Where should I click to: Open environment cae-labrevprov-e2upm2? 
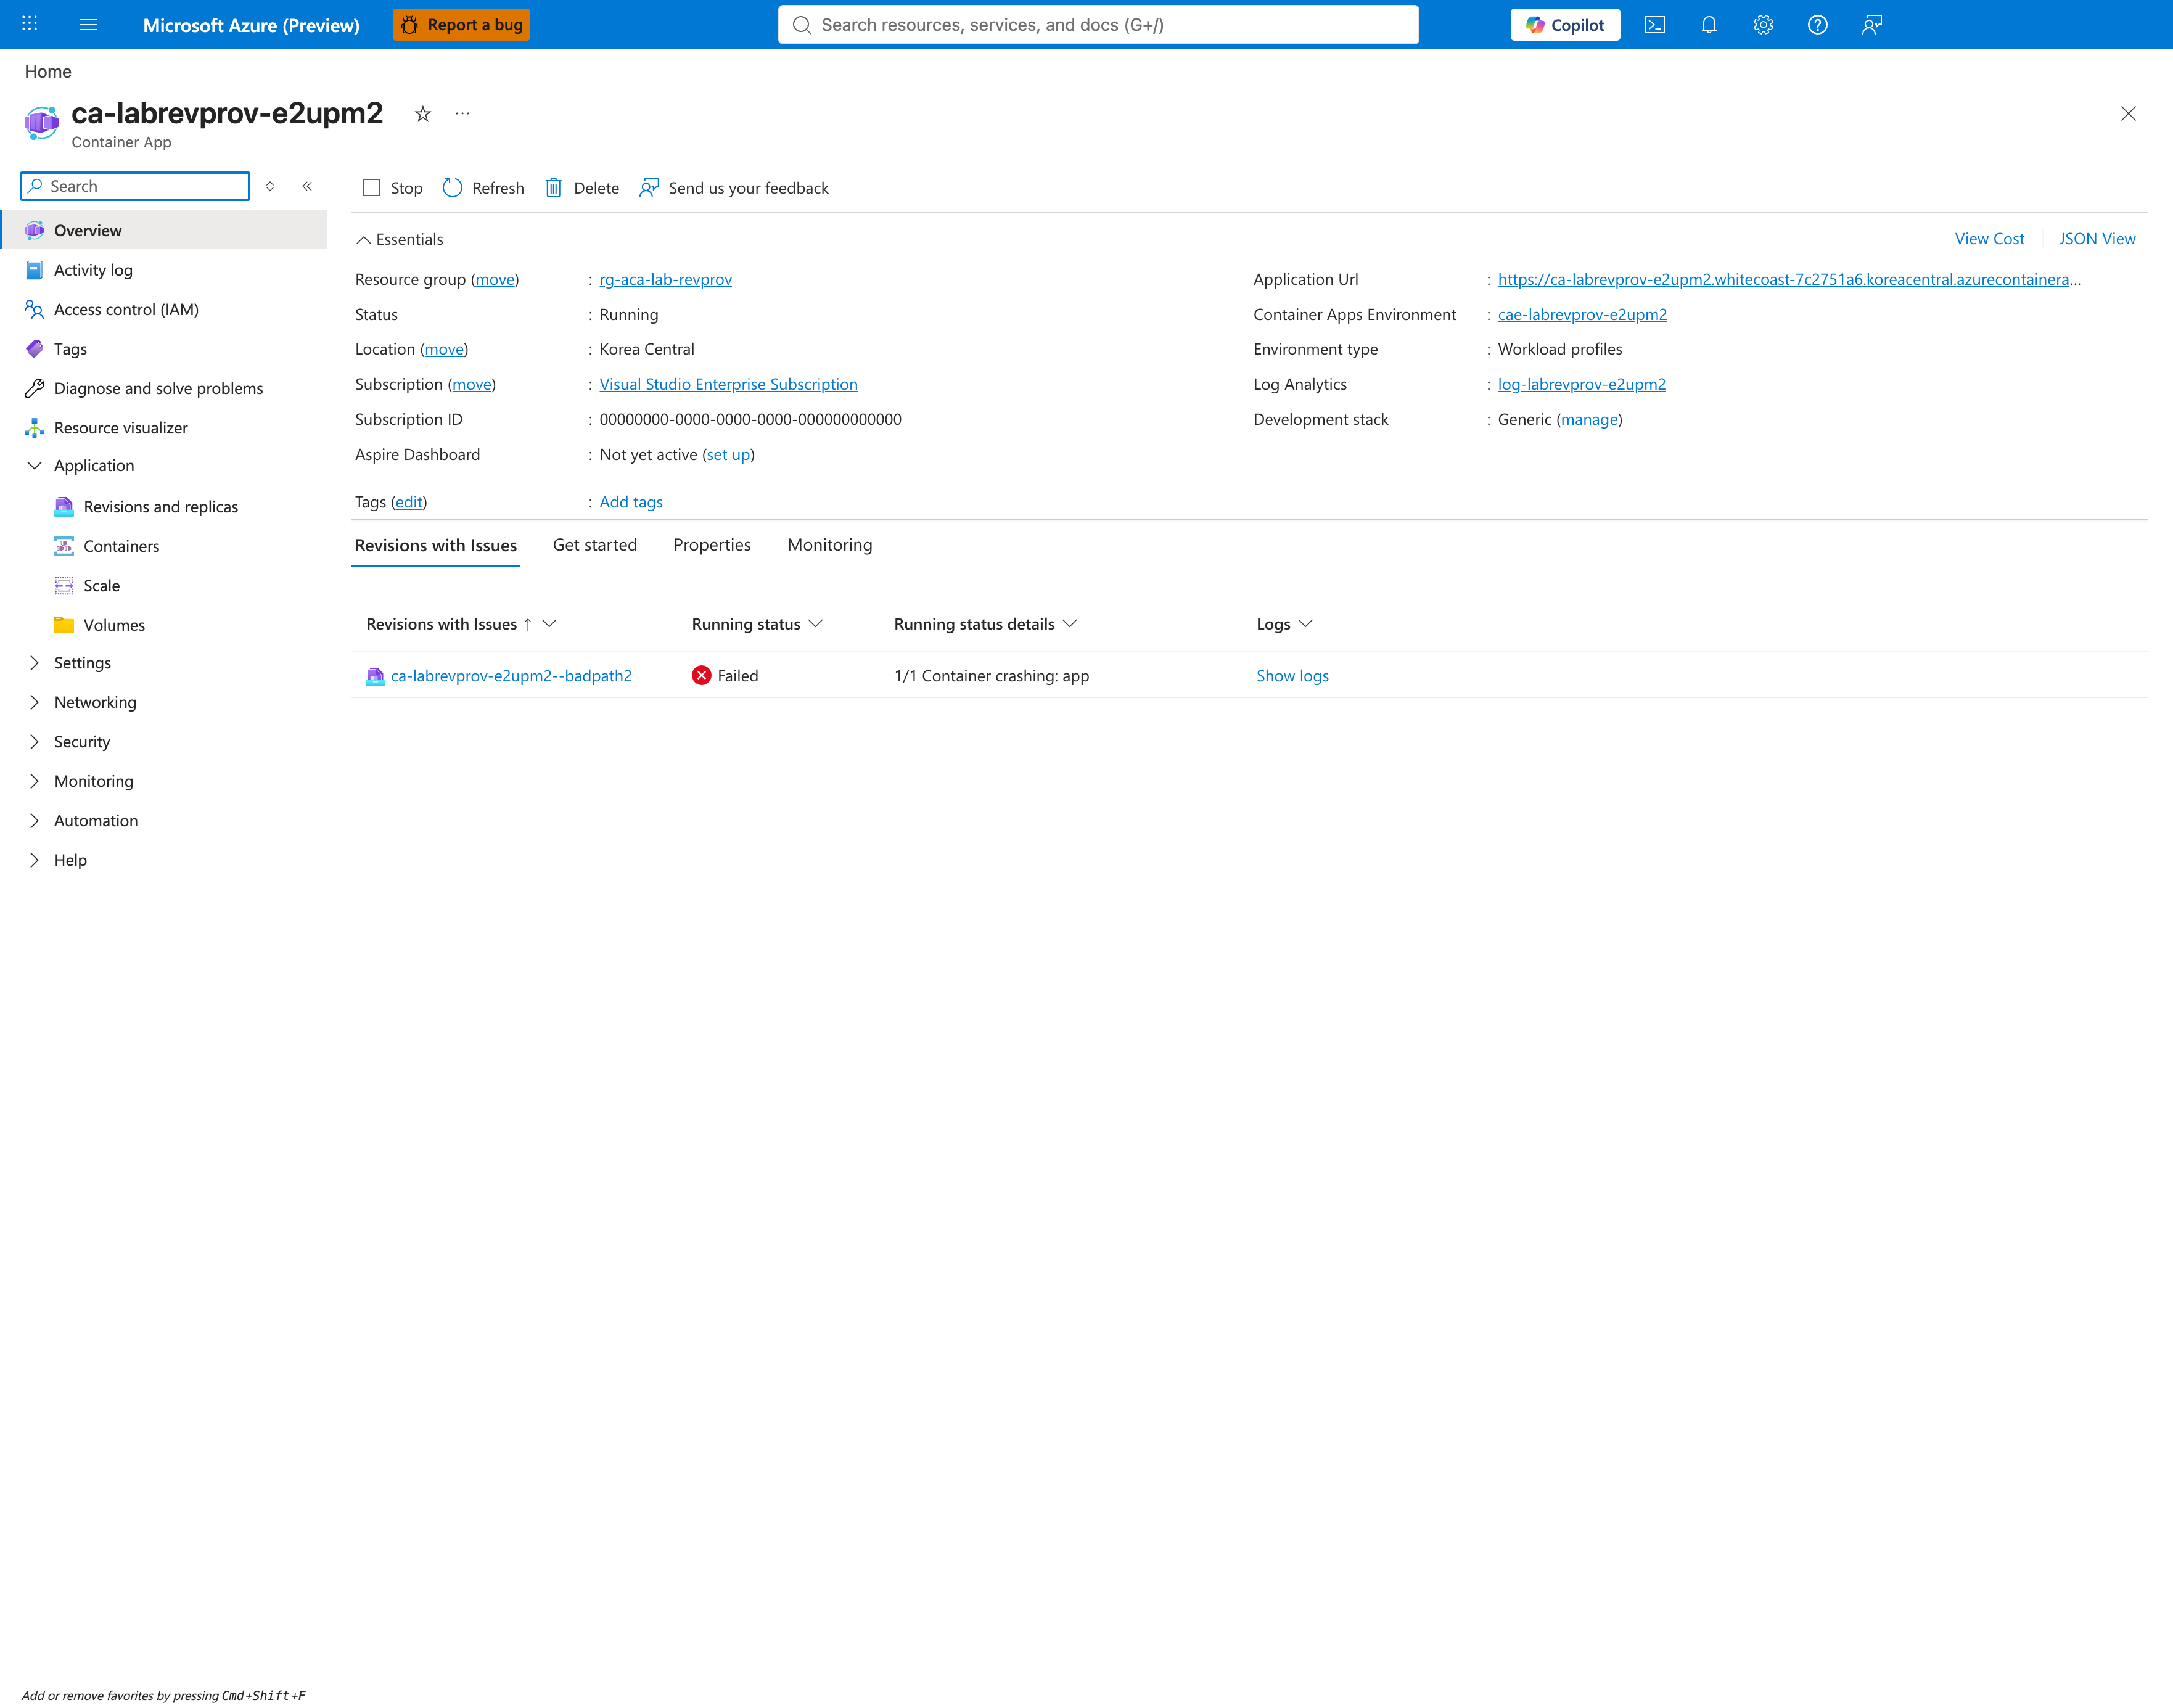coord(1582,314)
